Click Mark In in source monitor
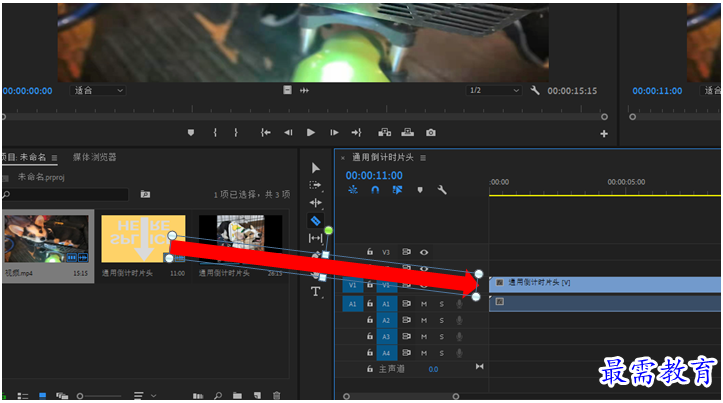723x403 pixels. (215, 133)
